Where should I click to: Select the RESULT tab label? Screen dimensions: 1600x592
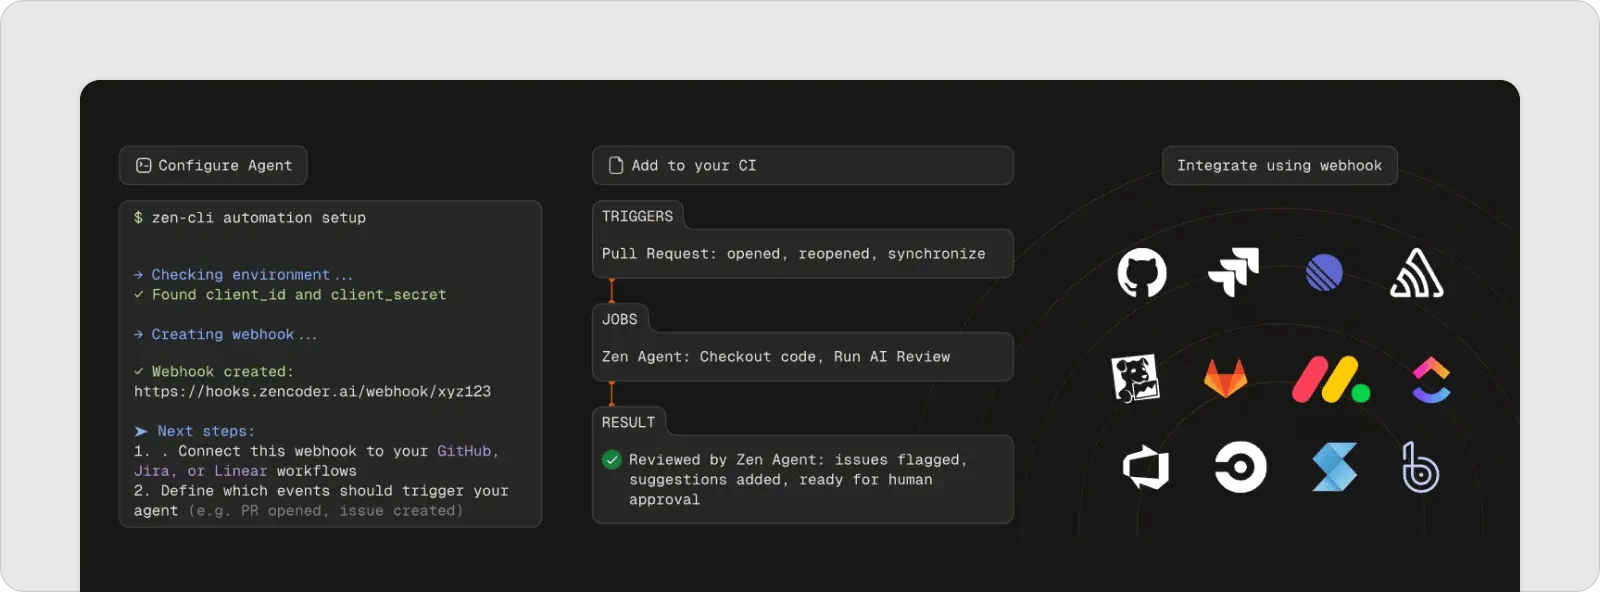pyautogui.click(x=629, y=422)
